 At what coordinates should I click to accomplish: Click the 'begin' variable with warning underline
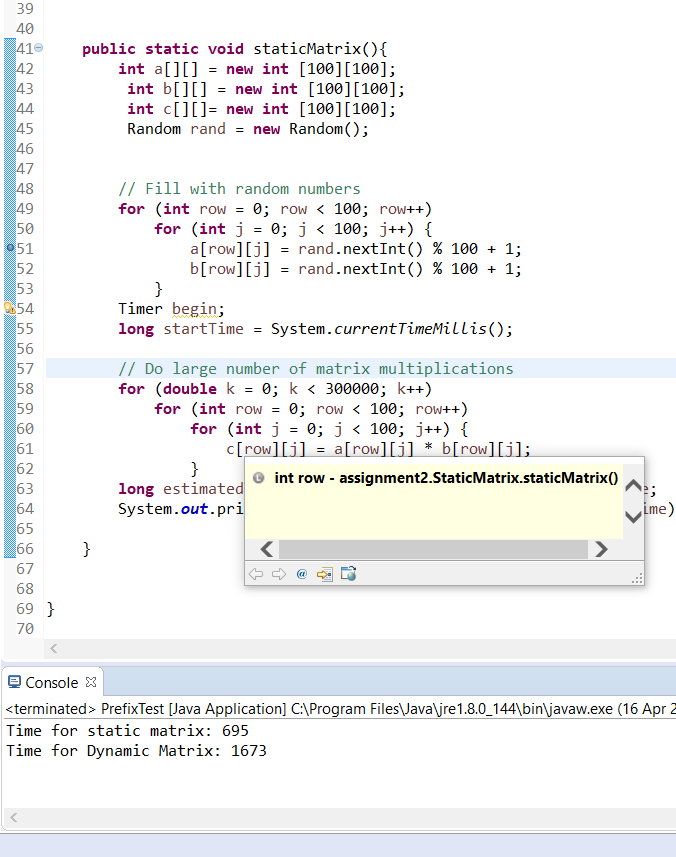click(195, 309)
